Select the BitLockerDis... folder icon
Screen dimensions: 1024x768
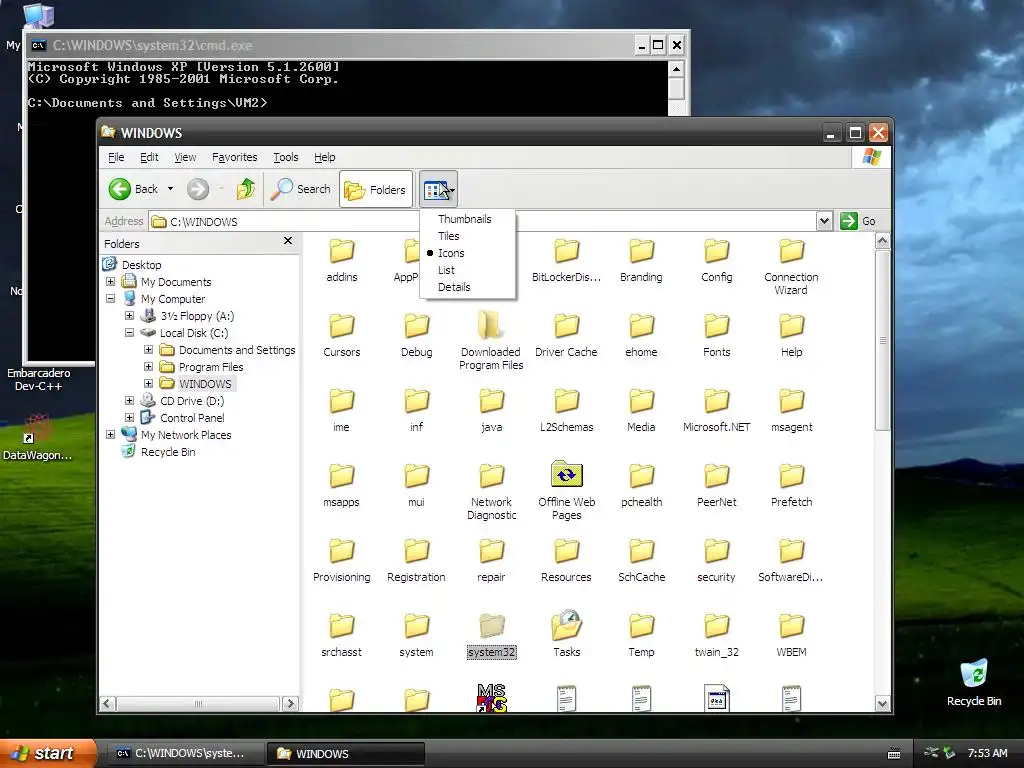566,251
